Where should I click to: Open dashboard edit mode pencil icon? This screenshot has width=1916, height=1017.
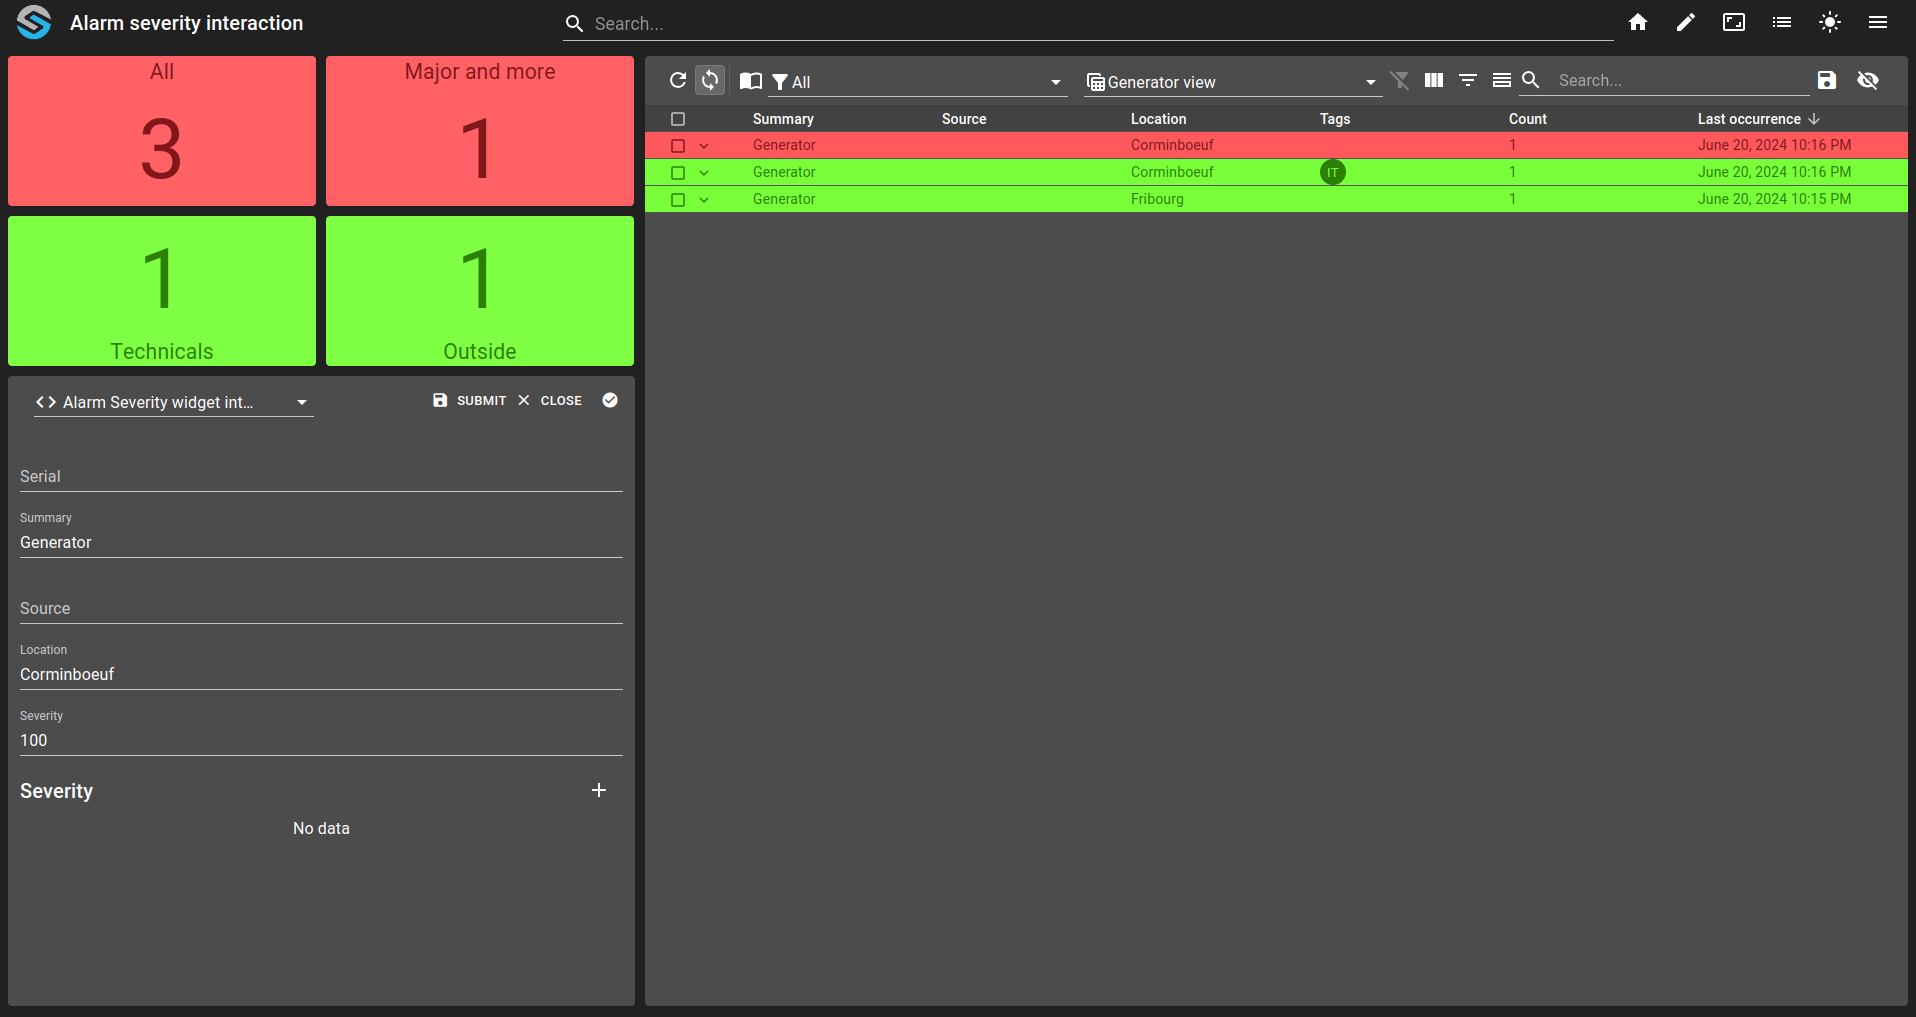1686,22
